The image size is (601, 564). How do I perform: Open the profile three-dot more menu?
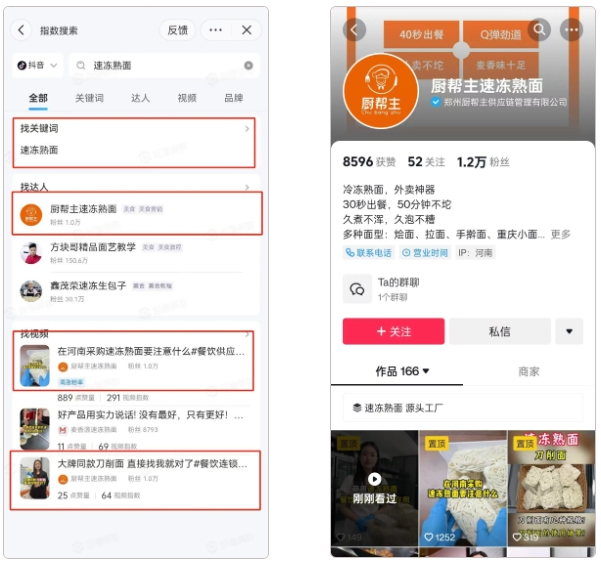coord(571,30)
